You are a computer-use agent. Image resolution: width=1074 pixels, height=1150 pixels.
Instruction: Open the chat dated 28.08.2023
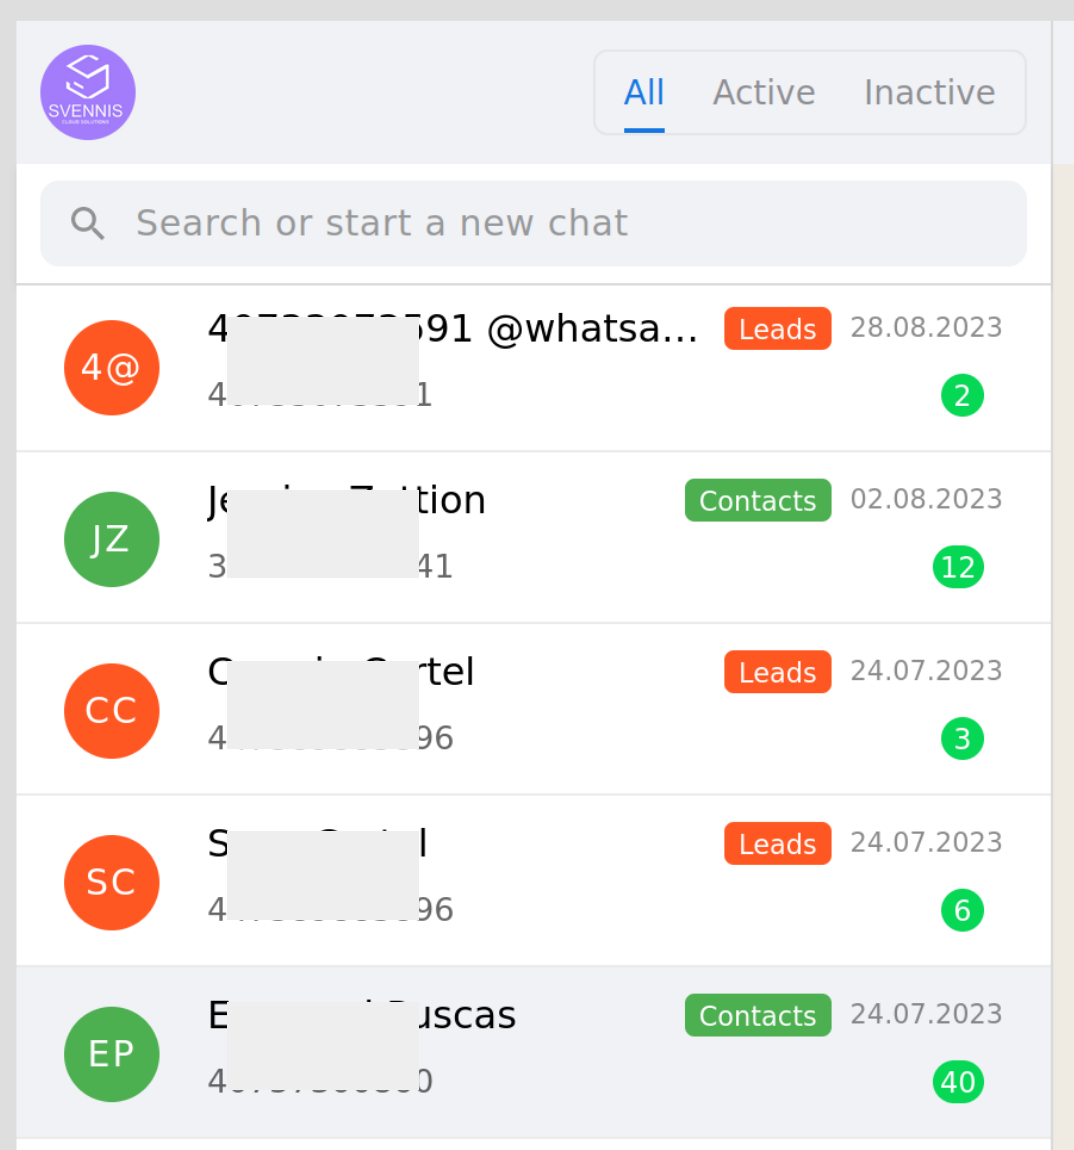point(533,367)
